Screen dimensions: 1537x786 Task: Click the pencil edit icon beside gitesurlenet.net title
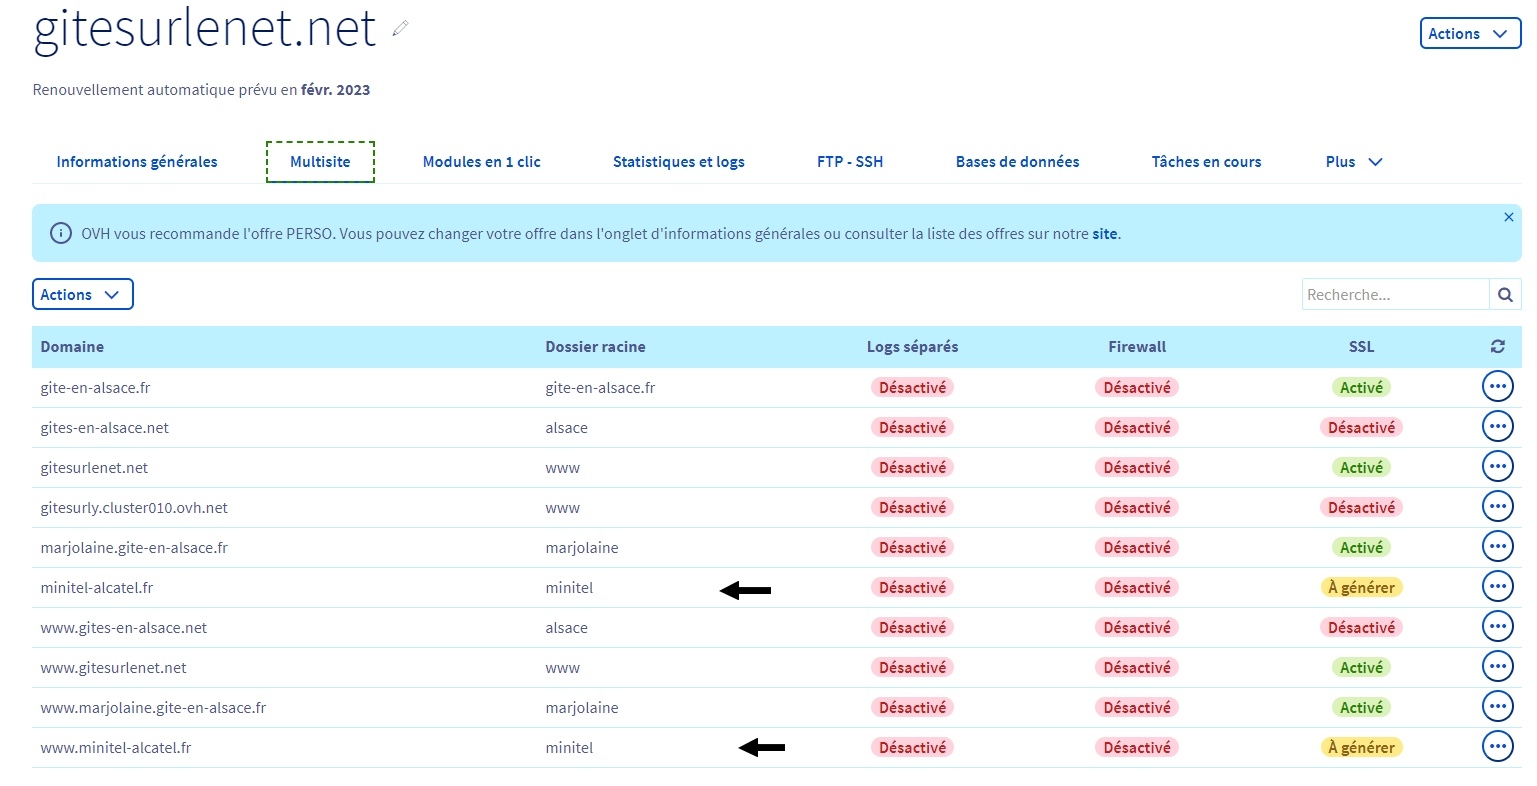(x=401, y=29)
